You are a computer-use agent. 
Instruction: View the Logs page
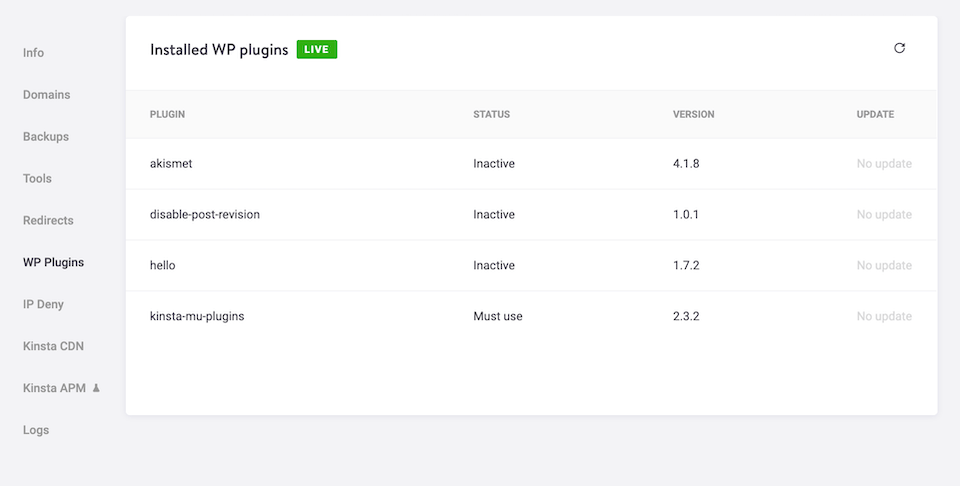tap(36, 431)
